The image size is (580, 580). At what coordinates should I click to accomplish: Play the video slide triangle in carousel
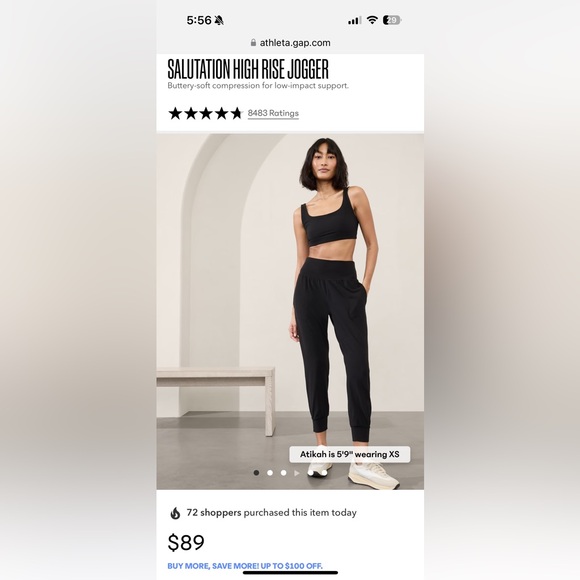click(297, 473)
